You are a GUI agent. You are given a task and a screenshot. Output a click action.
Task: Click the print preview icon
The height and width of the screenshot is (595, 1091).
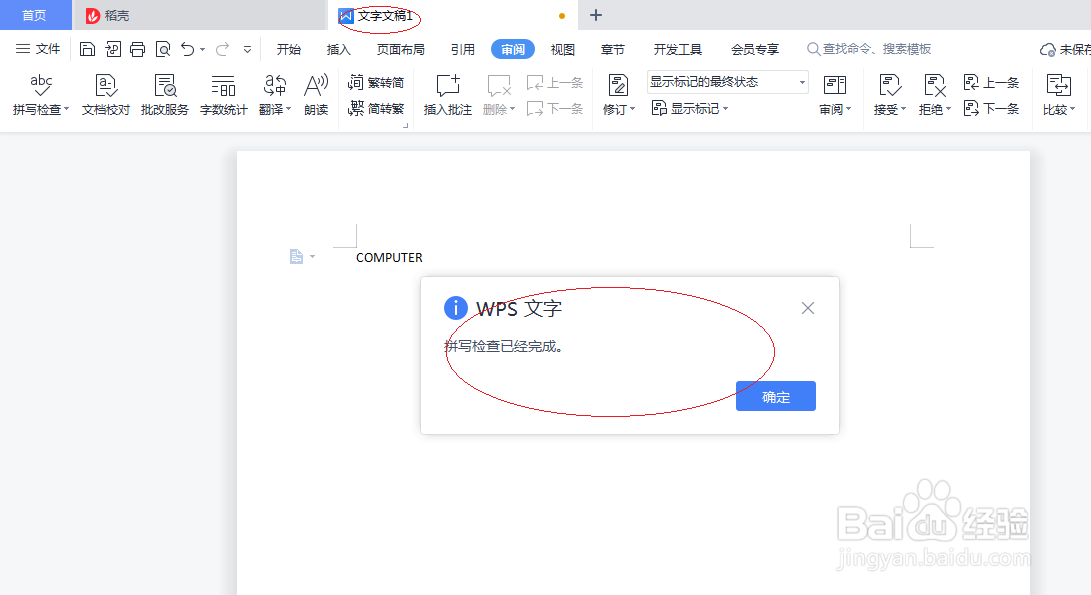pos(163,49)
